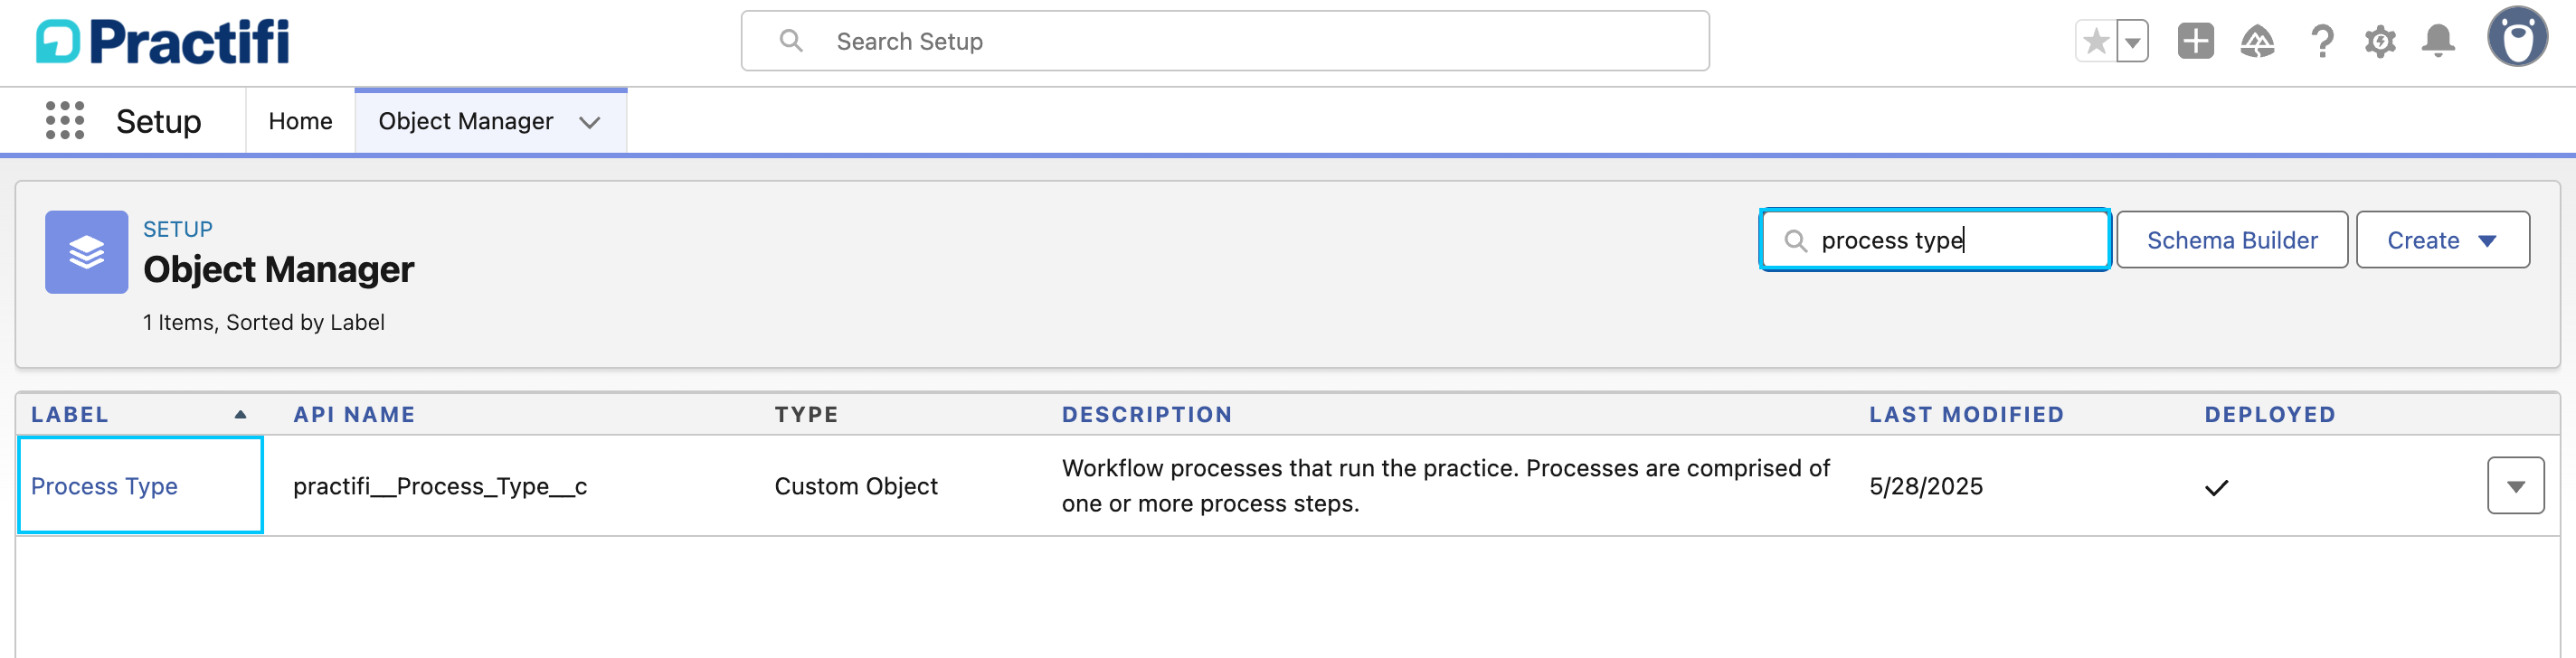Select the Object Manager tab

466,121
